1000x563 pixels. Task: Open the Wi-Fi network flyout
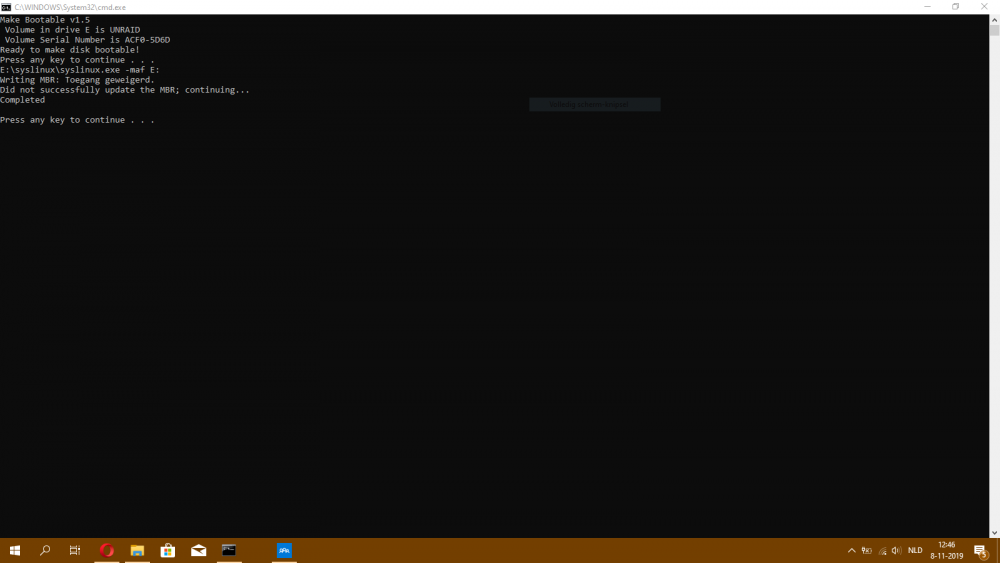click(x=882, y=550)
